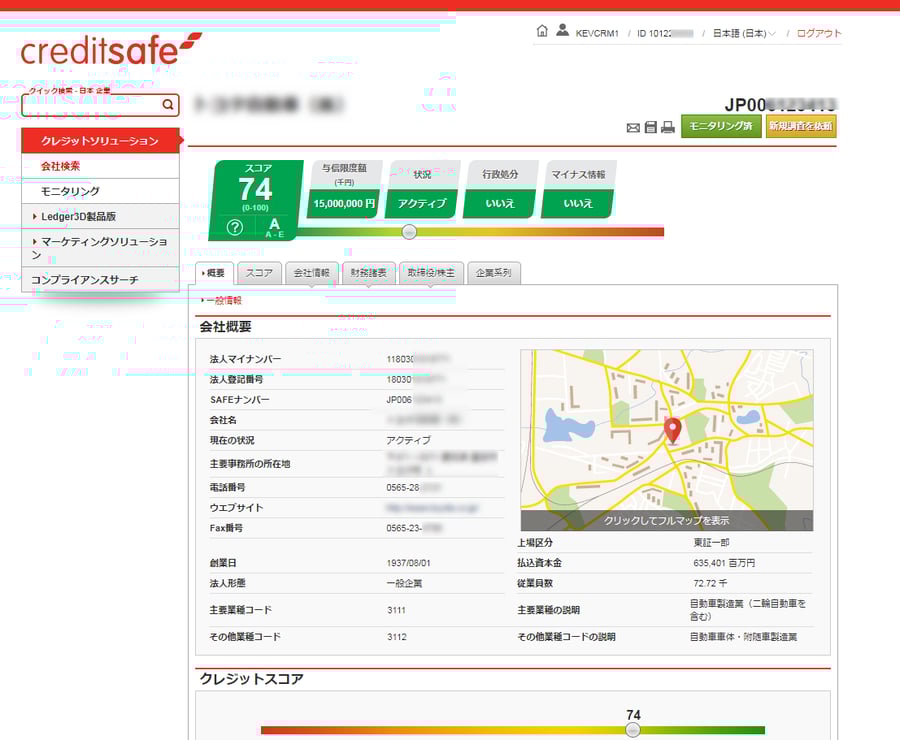Image resolution: width=900 pixels, height=740 pixels.
Task: Click the score slider handle under the header
Action: click(x=409, y=232)
